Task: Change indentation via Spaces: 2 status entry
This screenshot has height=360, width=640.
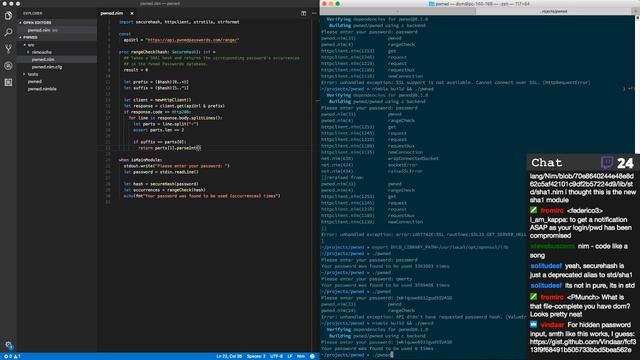Action: [256, 356]
